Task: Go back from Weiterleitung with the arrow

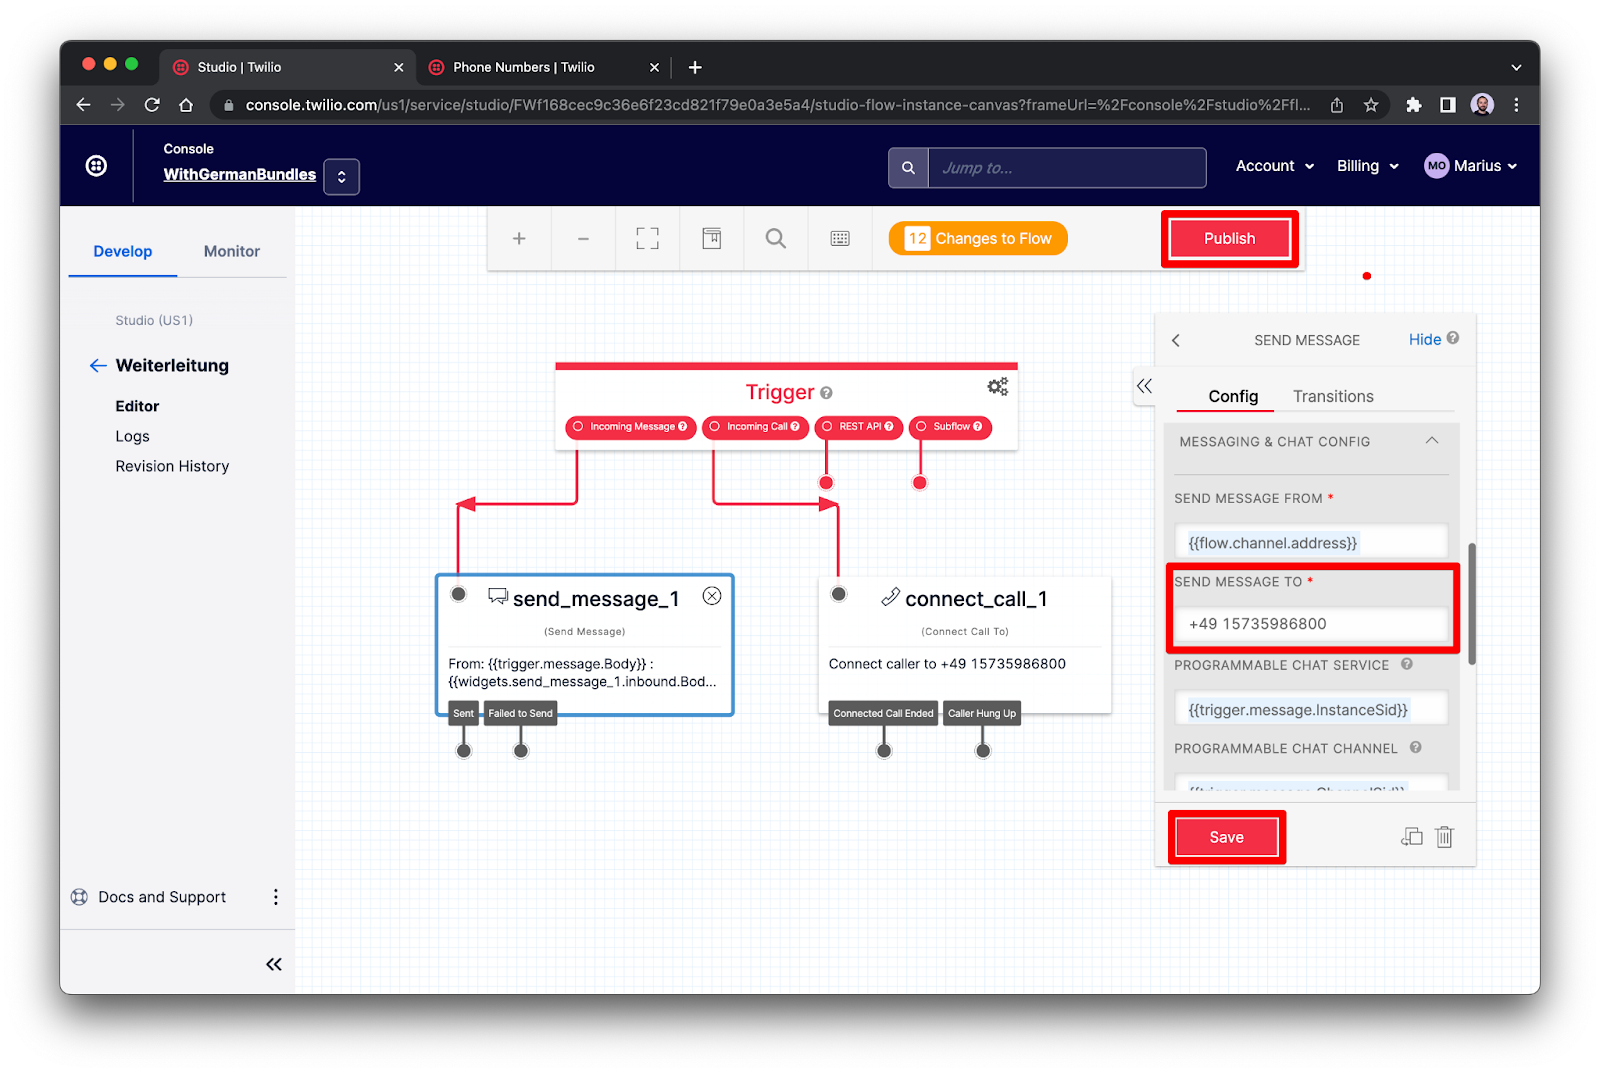Action: (x=98, y=366)
